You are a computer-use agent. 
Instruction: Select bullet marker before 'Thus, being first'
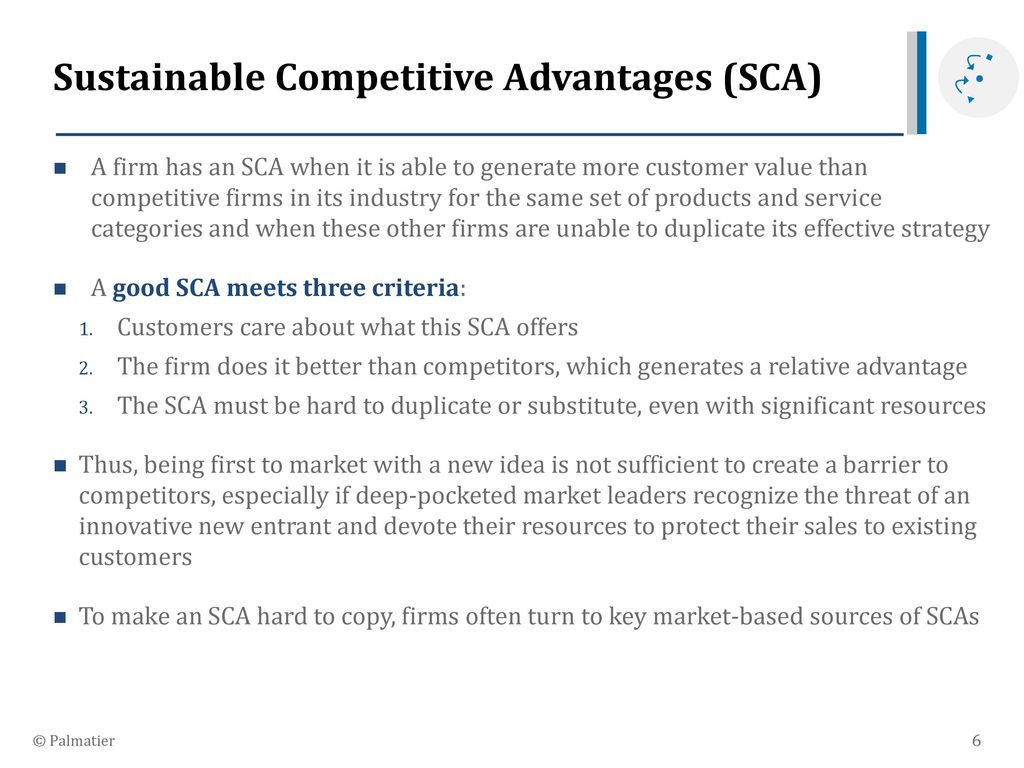[x=60, y=466]
